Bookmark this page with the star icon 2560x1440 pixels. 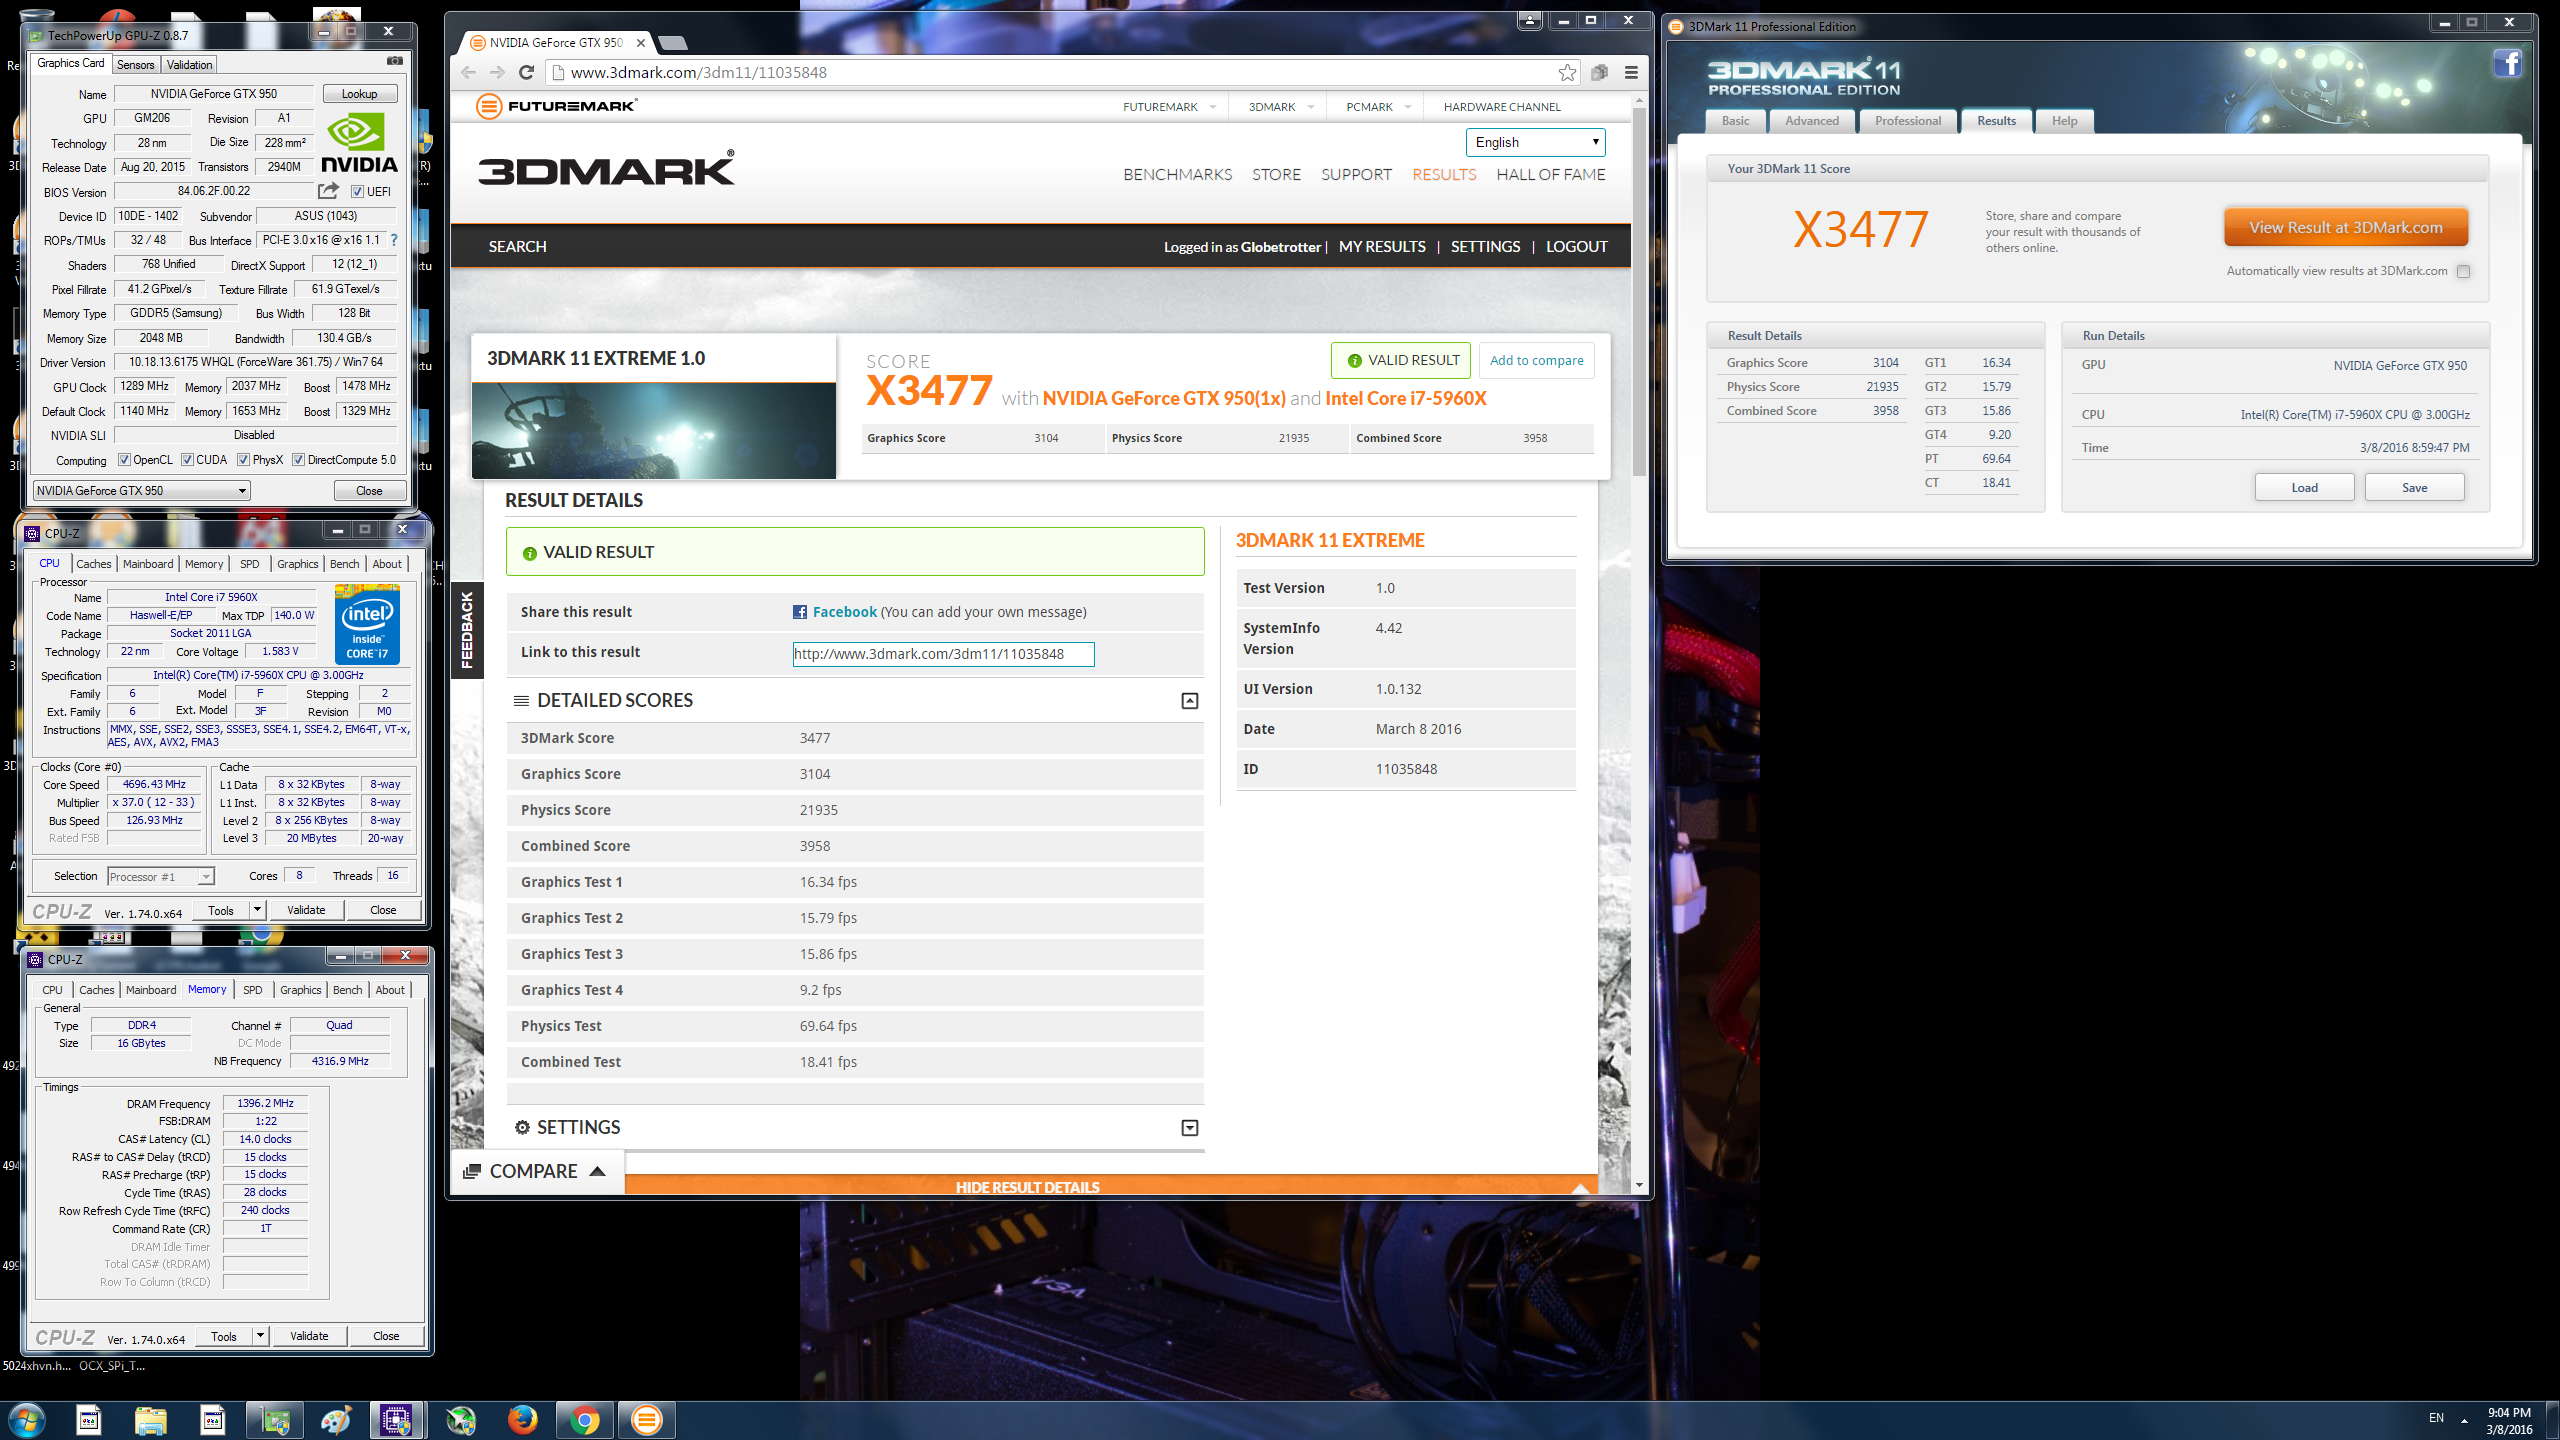click(1567, 72)
